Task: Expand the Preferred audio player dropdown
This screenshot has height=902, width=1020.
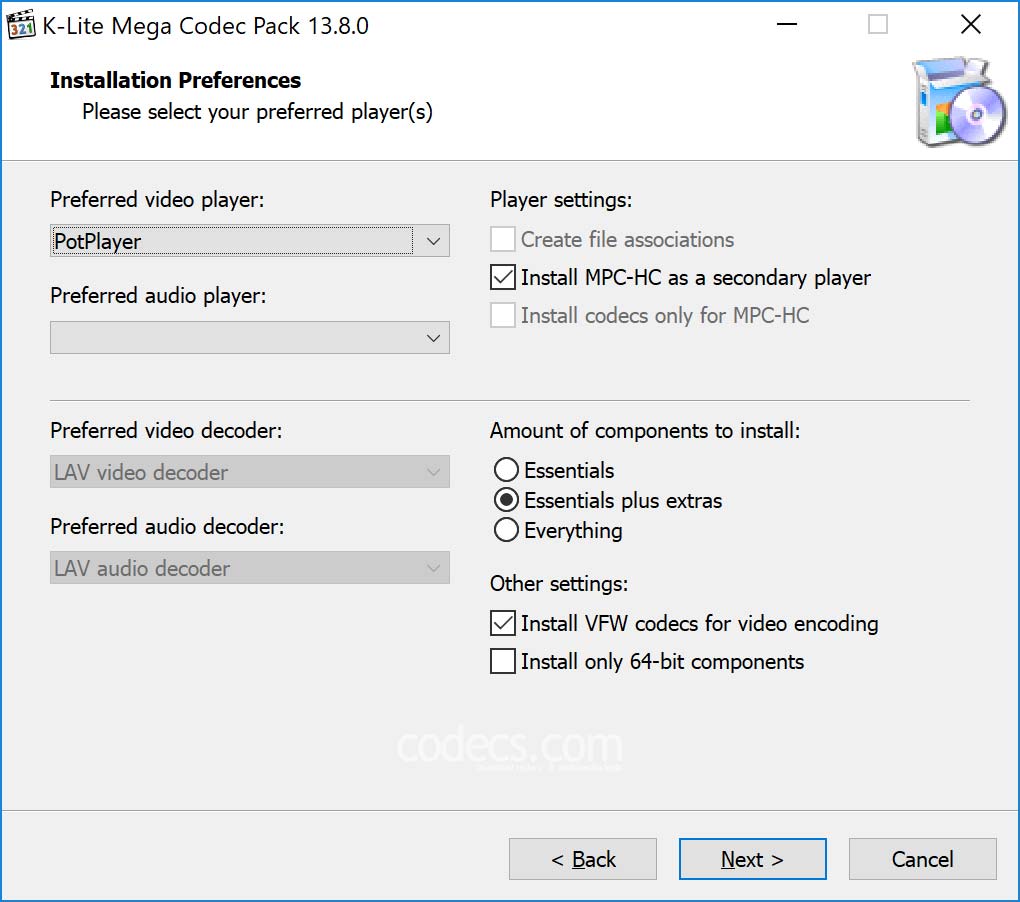Action: point(249,338)
